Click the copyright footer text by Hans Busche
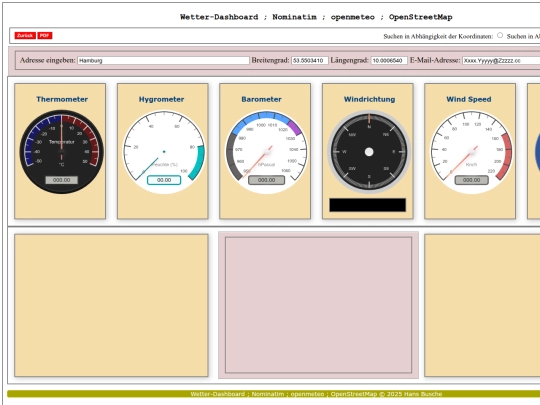 point(316,394)
